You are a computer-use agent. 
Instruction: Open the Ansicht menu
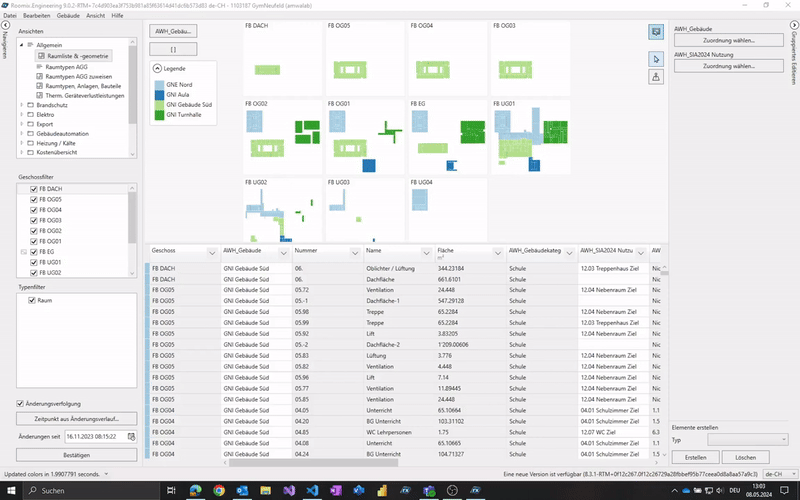click(97, 17)
